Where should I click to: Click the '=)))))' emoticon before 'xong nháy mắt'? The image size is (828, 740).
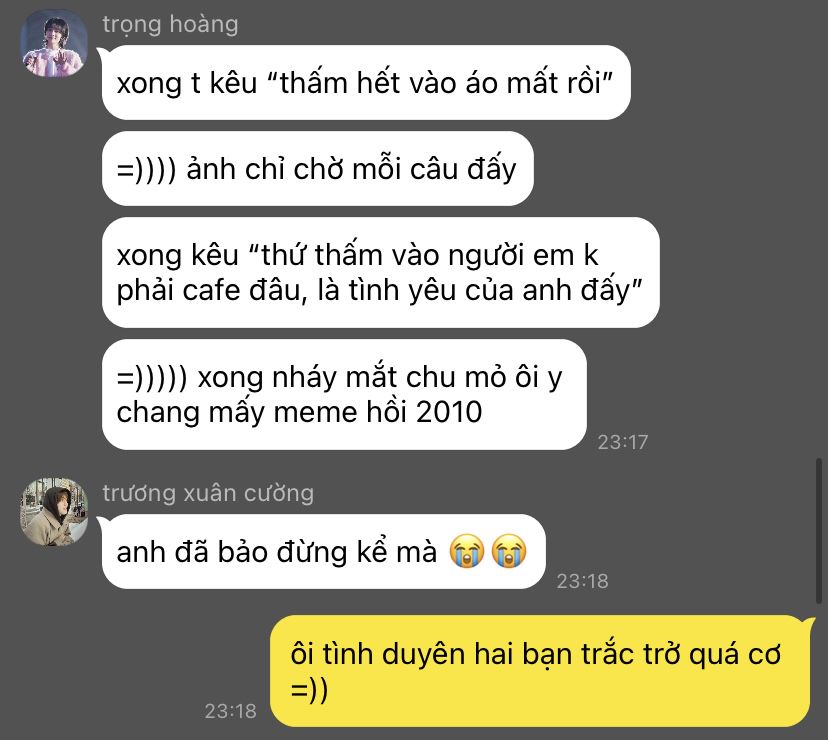click(152, 378)
